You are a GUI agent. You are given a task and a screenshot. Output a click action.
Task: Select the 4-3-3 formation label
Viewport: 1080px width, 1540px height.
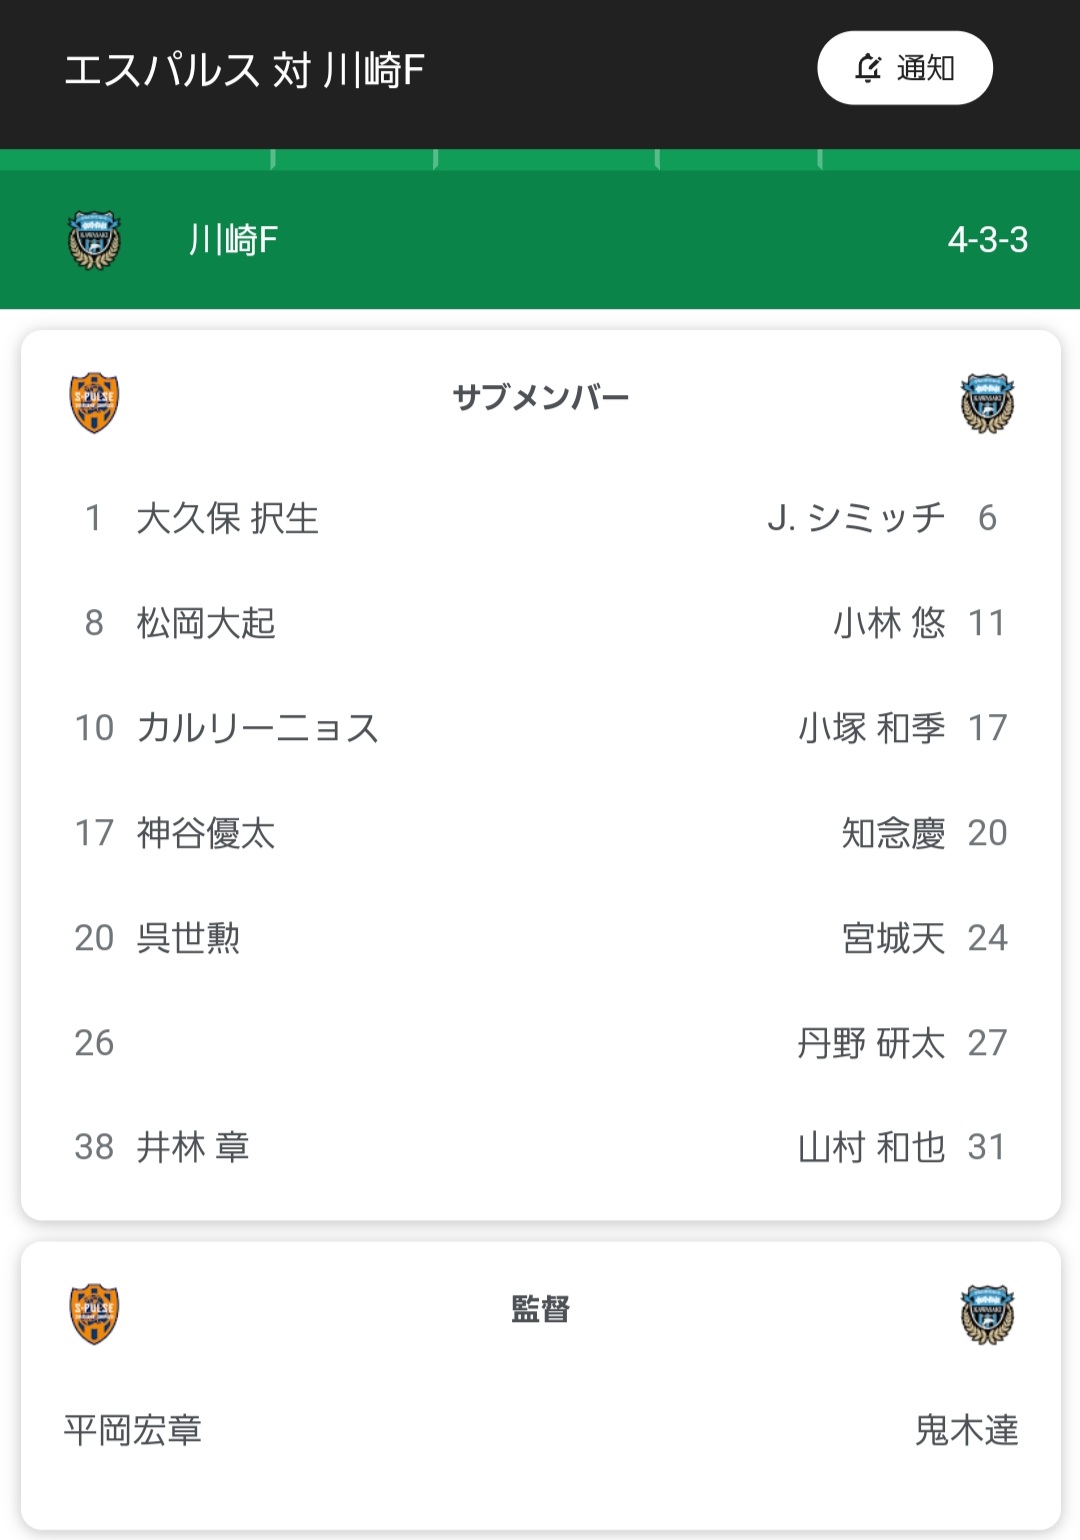[987, 240]
